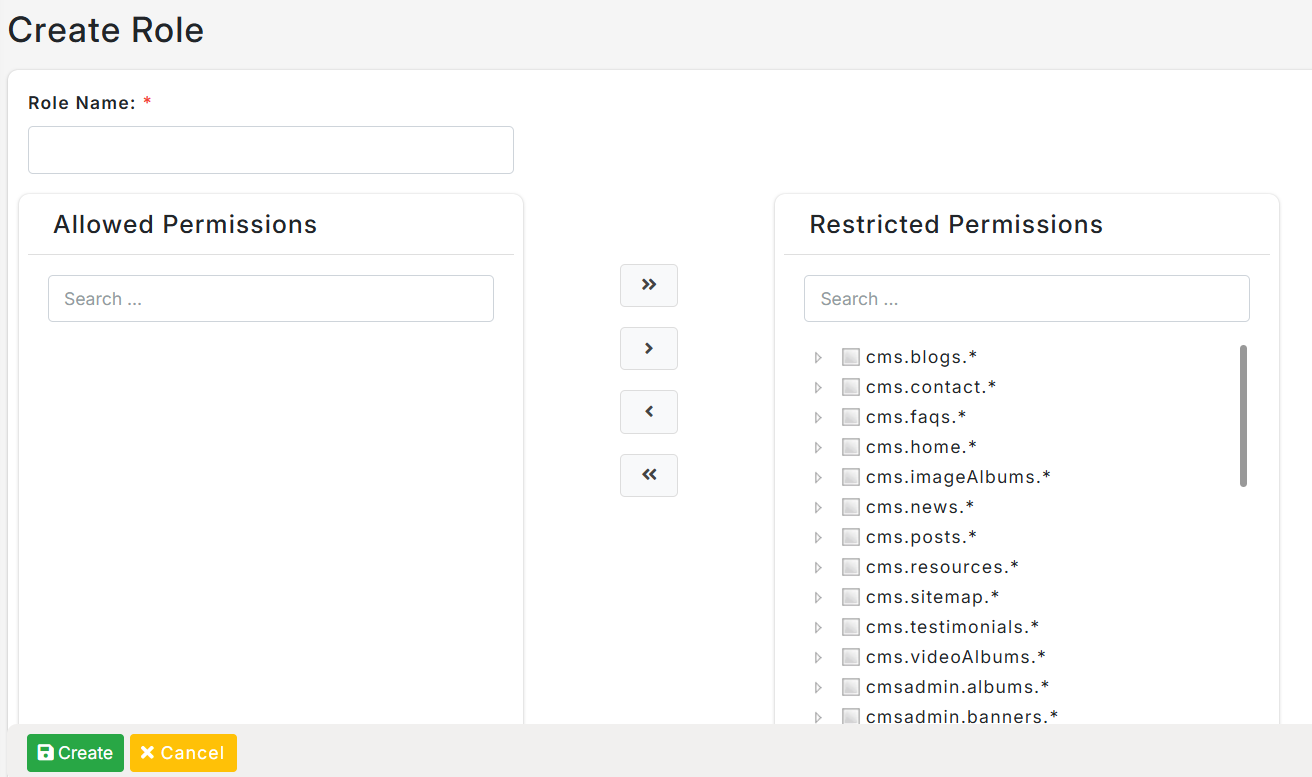Expand the cms.imageAlbums.* tree node
This screenshot has width=1312, height=777.
click(x=818, y=477)
